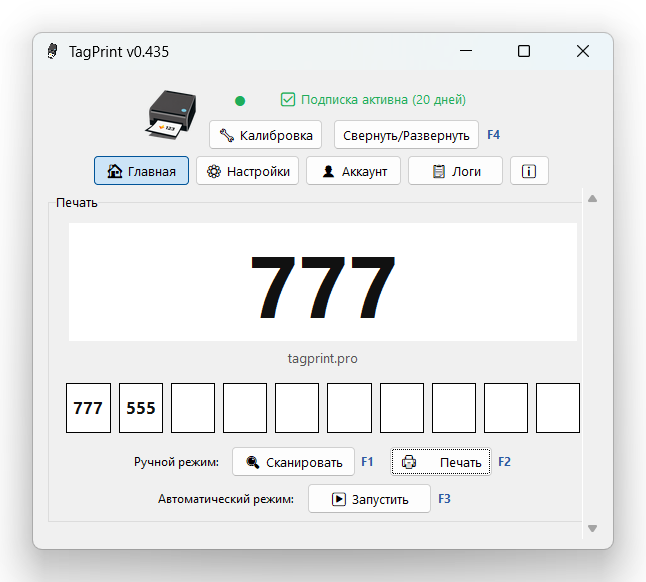Select the 777 tag thumbnail

pos(88,408)
